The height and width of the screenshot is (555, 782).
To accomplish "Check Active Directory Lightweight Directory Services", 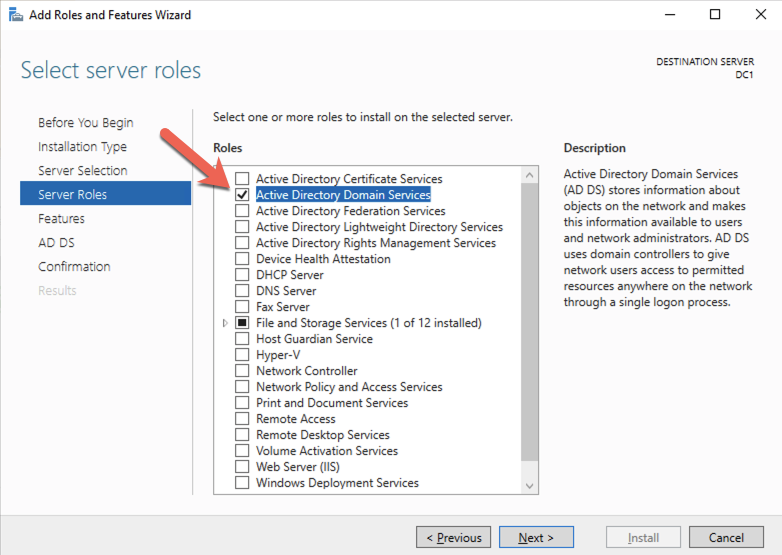I will point(242,226).
